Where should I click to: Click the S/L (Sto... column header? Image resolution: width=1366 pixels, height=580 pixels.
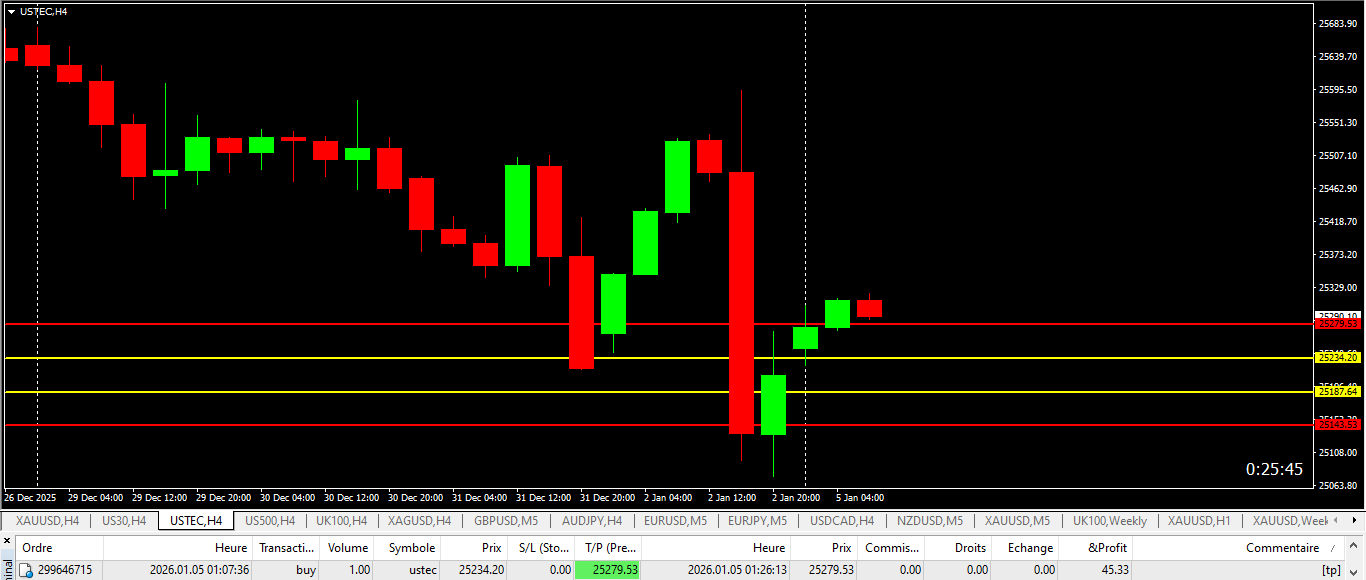540,547
